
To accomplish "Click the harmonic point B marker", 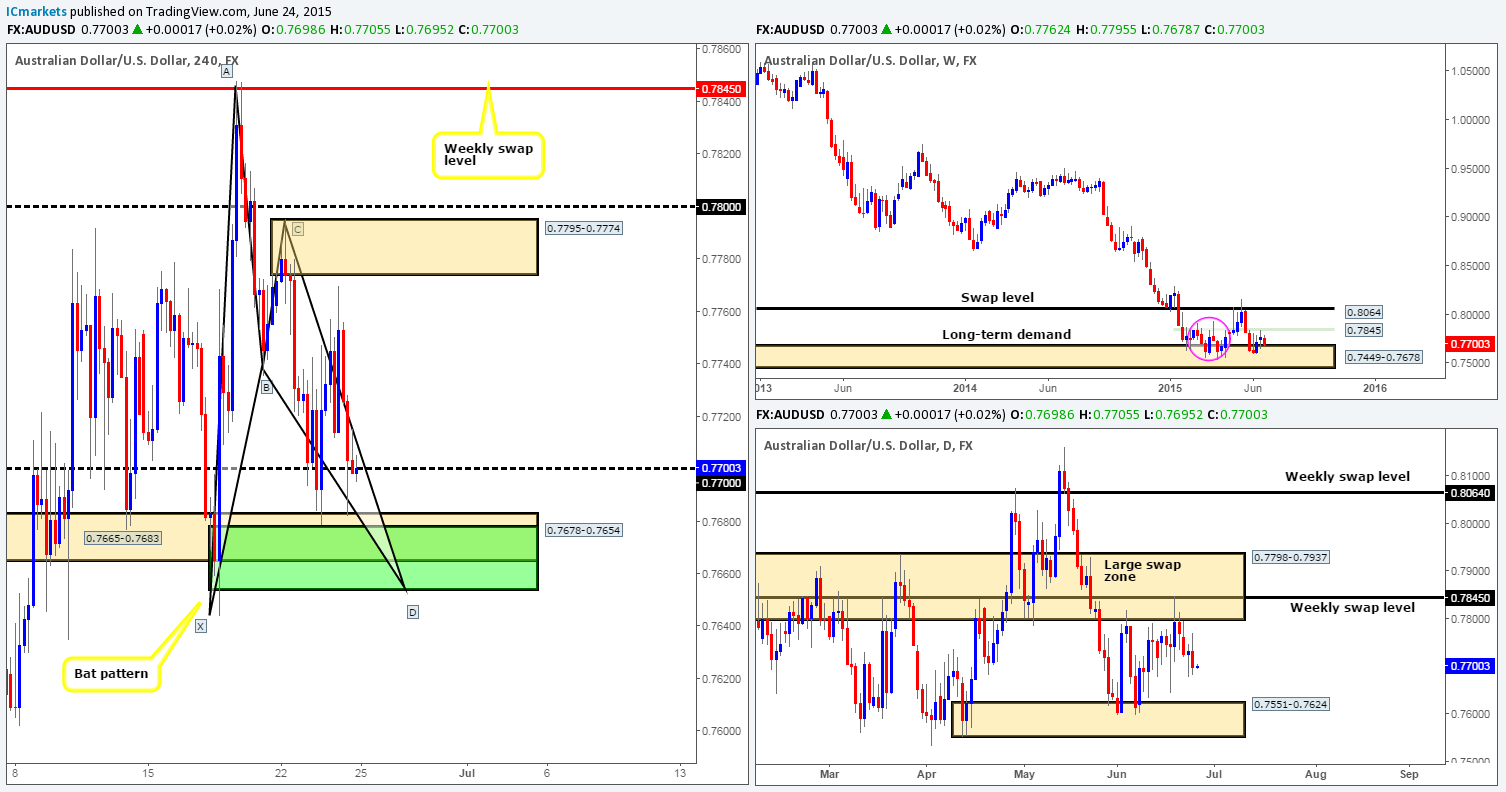I will pos(266,387).
